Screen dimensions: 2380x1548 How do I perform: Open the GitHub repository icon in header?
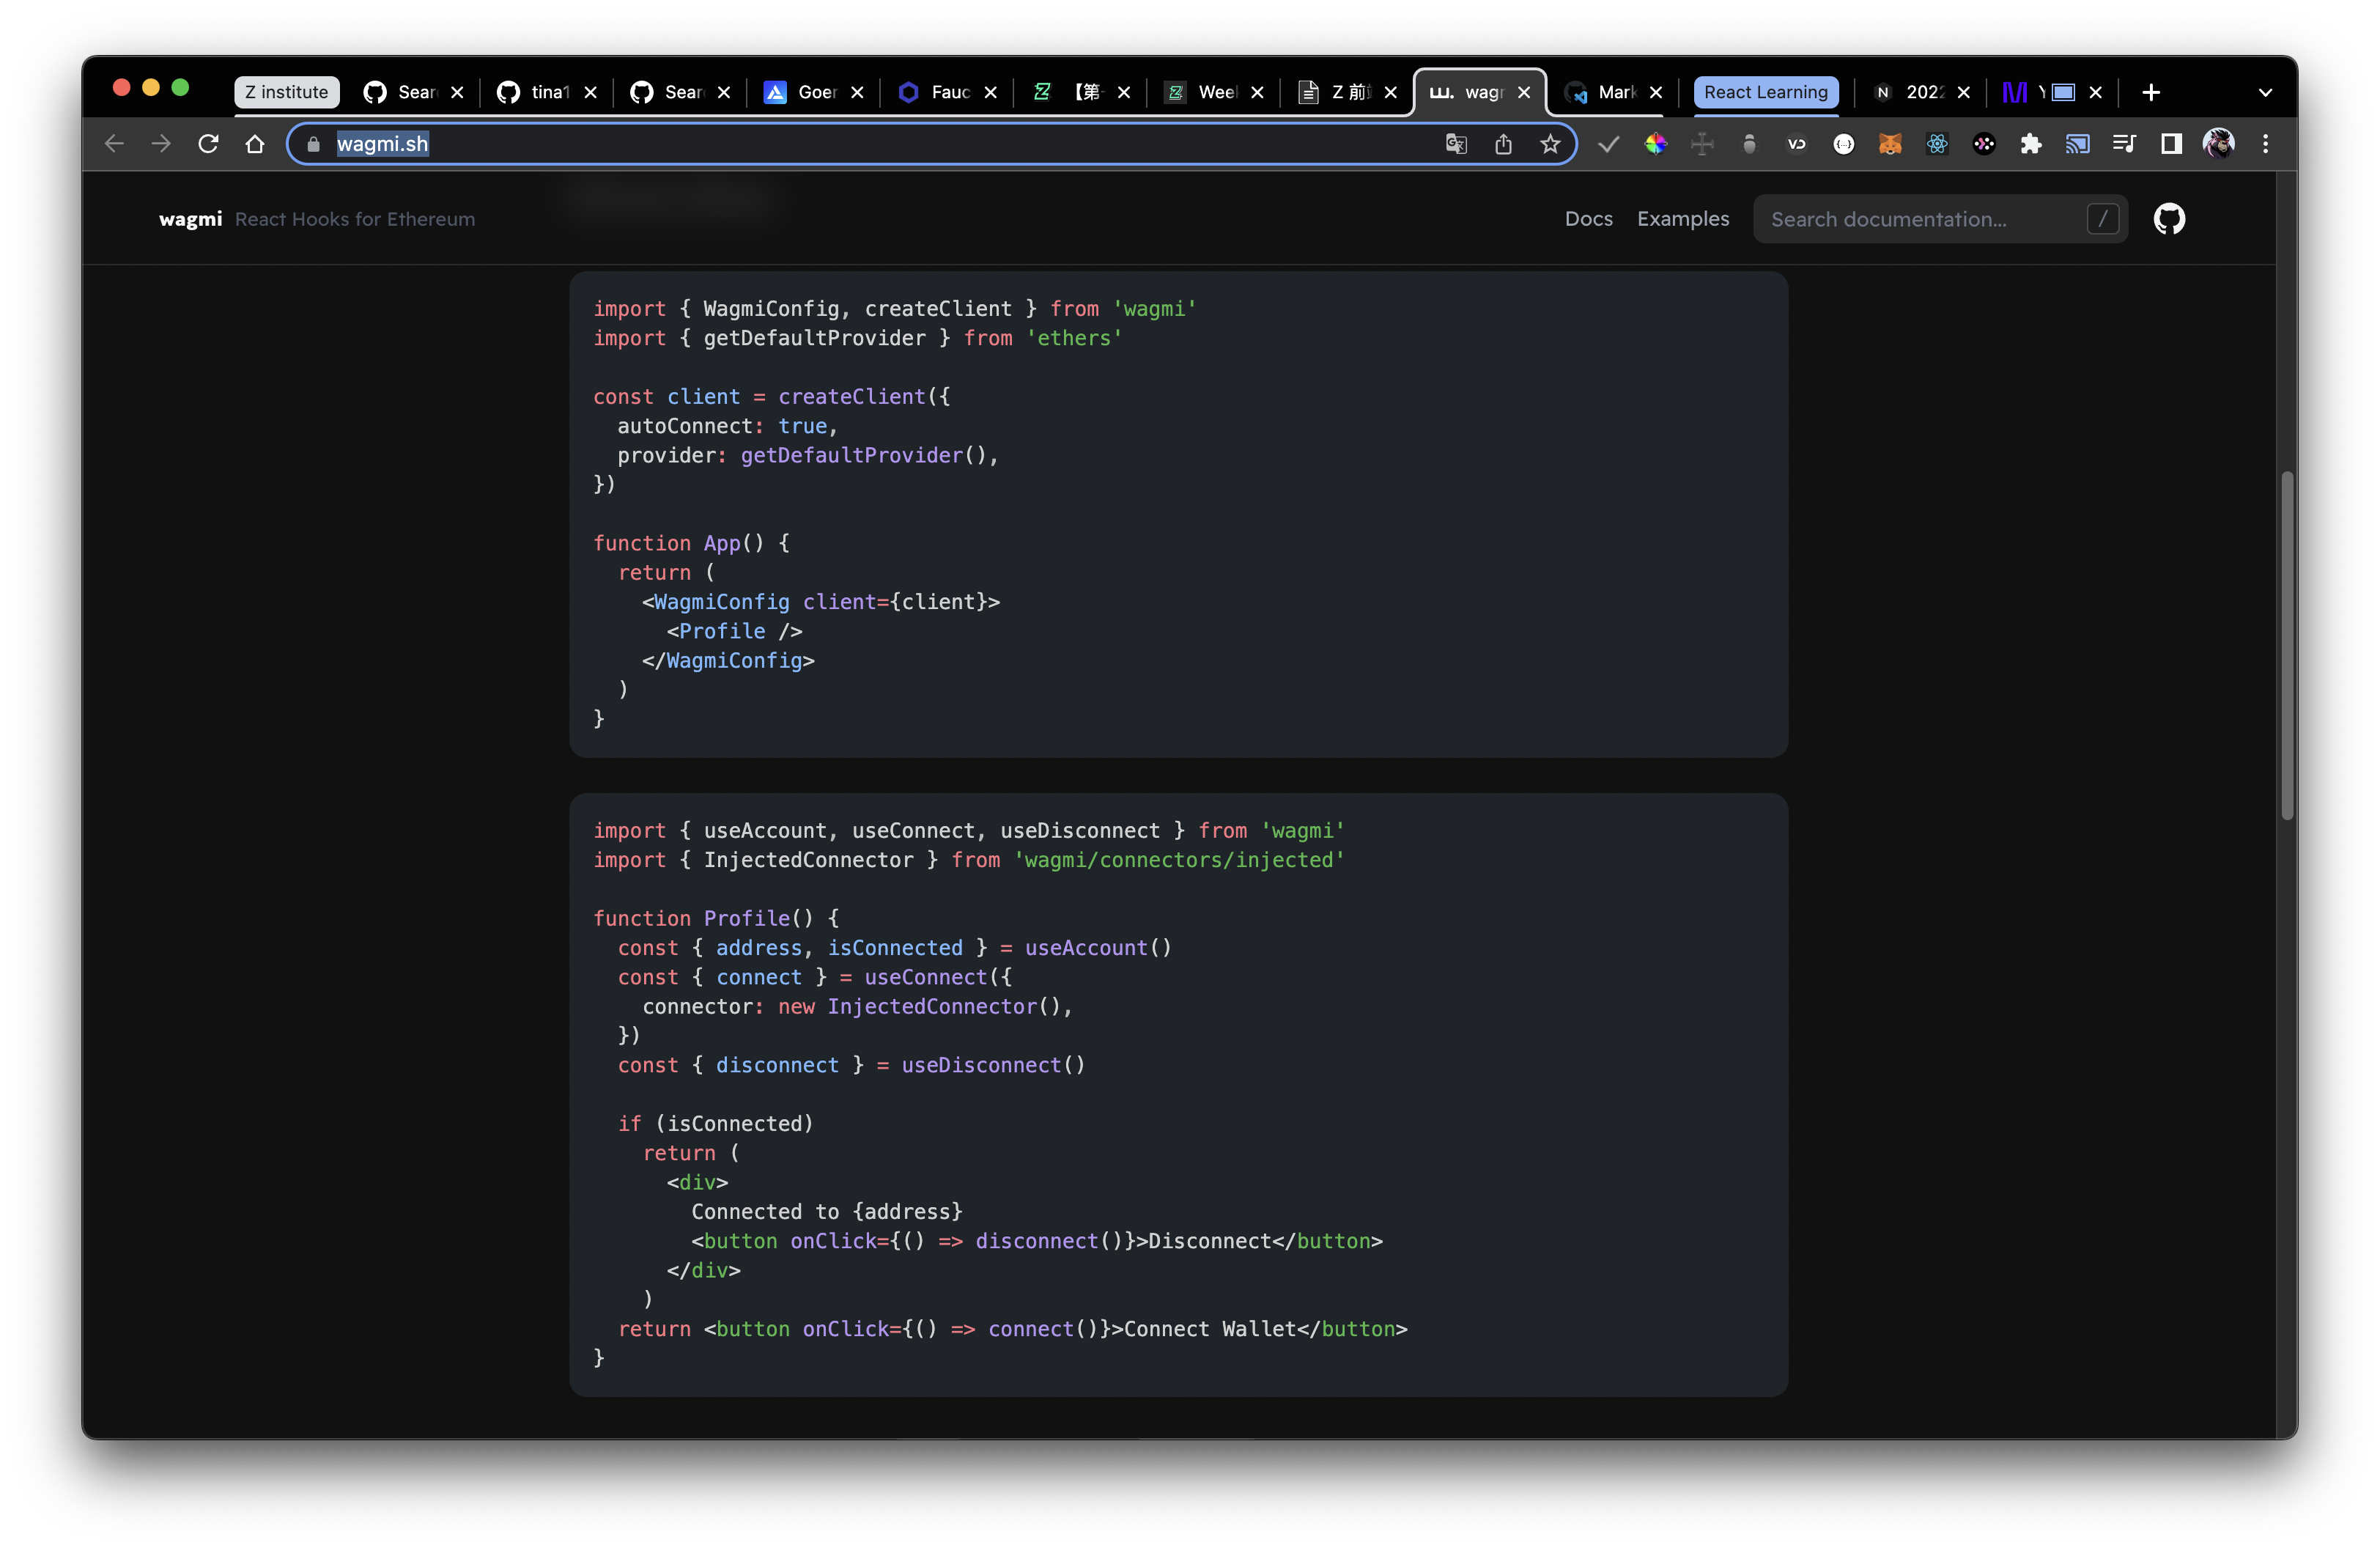point(2168,219)
